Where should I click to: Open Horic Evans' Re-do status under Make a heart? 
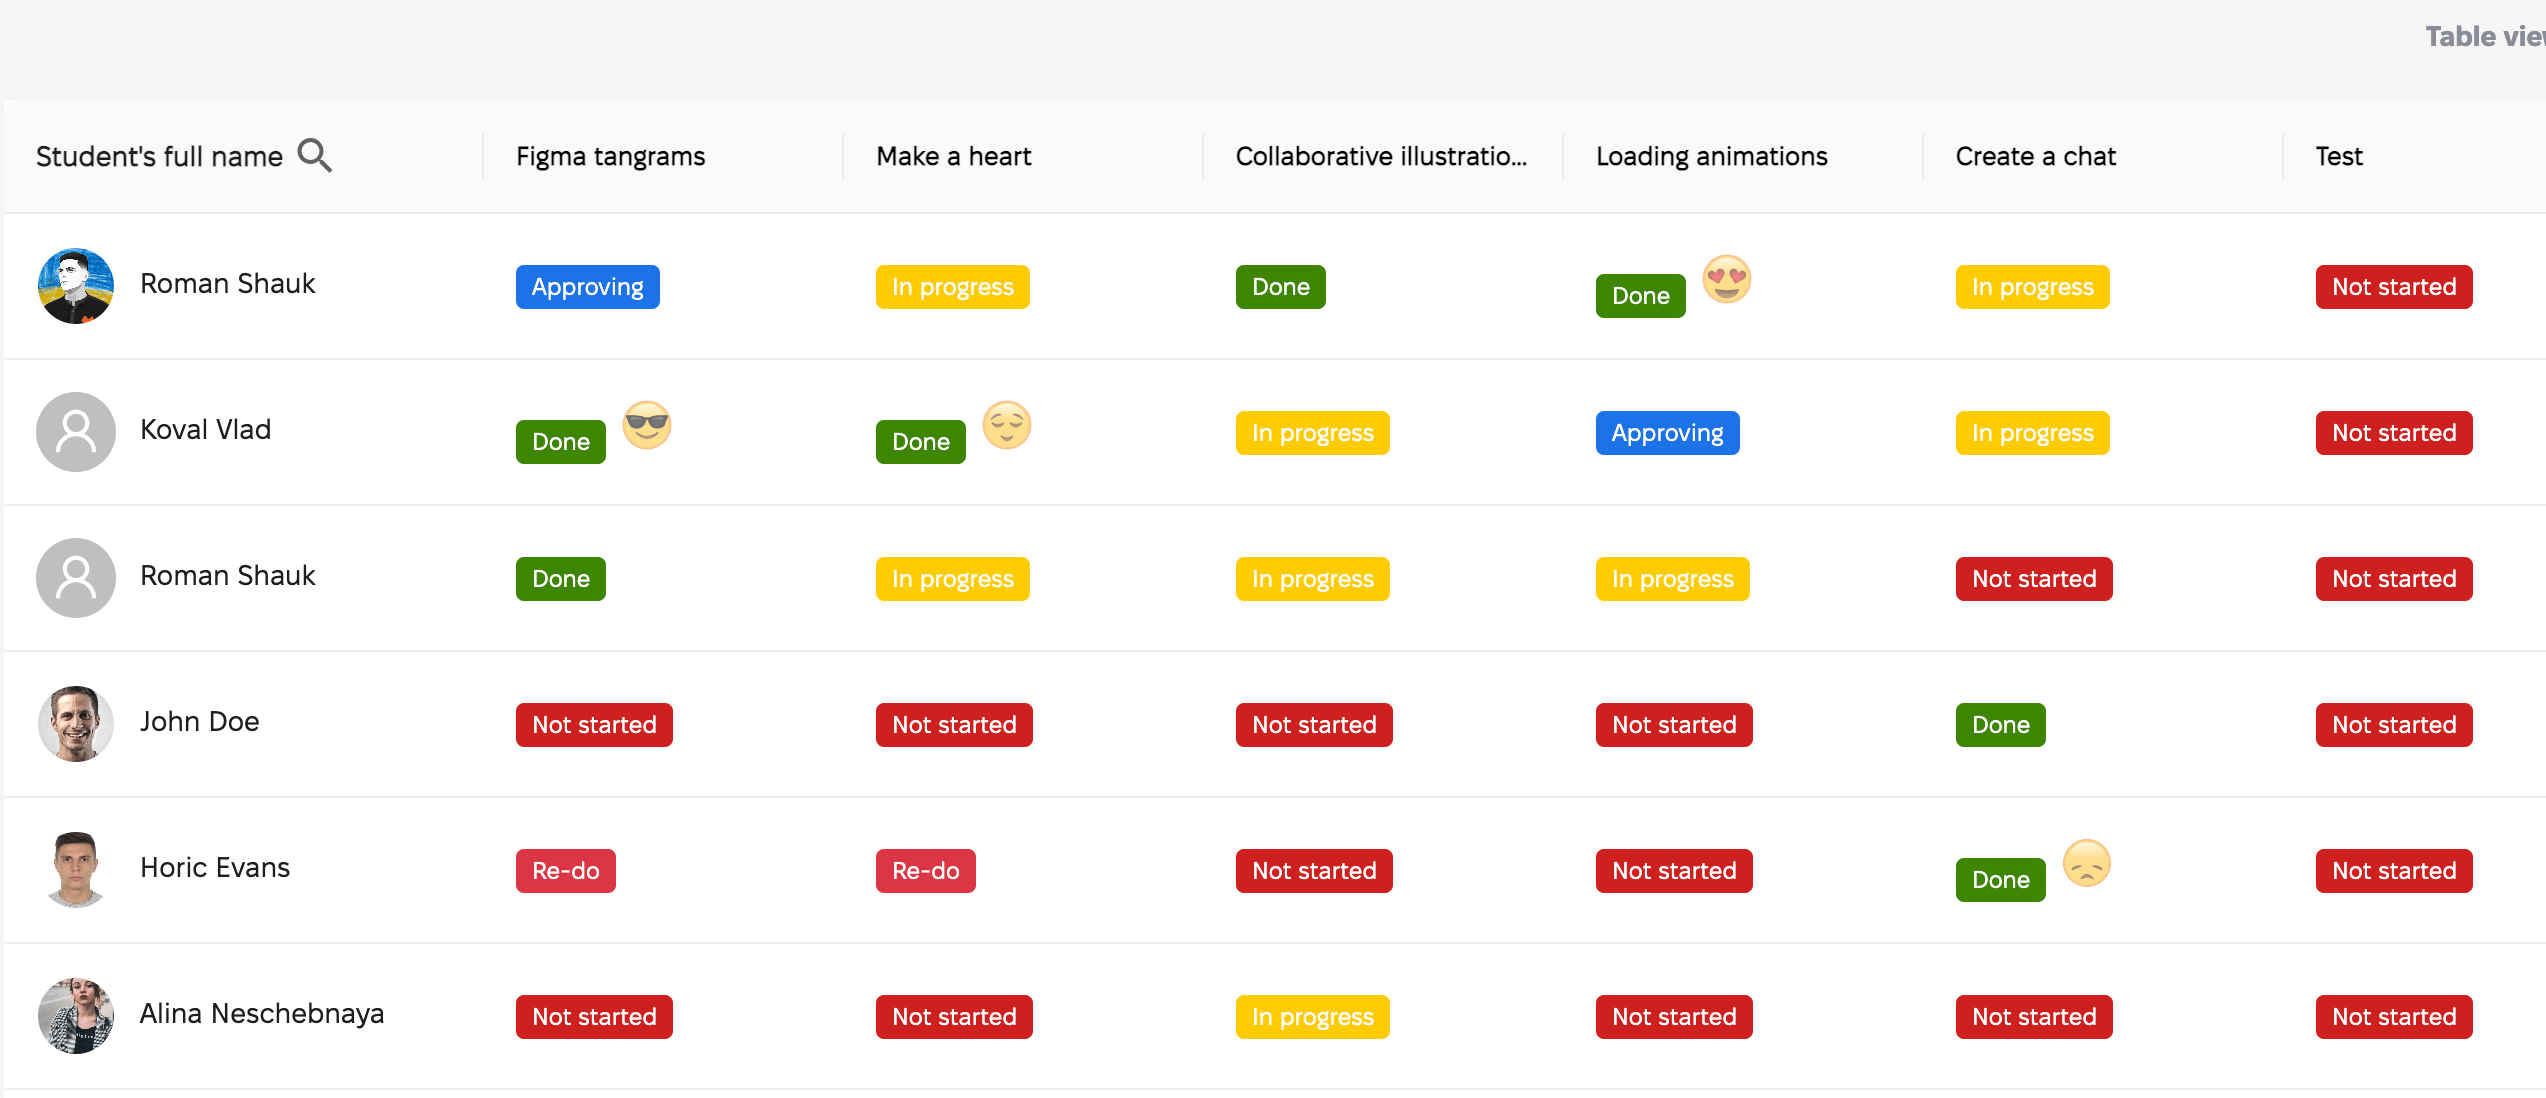coord(925,871)
